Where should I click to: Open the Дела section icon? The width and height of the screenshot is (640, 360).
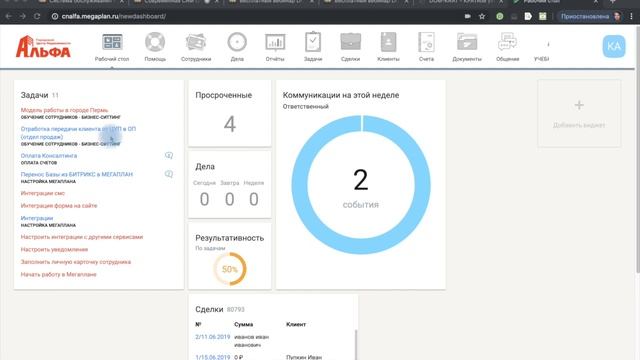click(x=237, y=42)
